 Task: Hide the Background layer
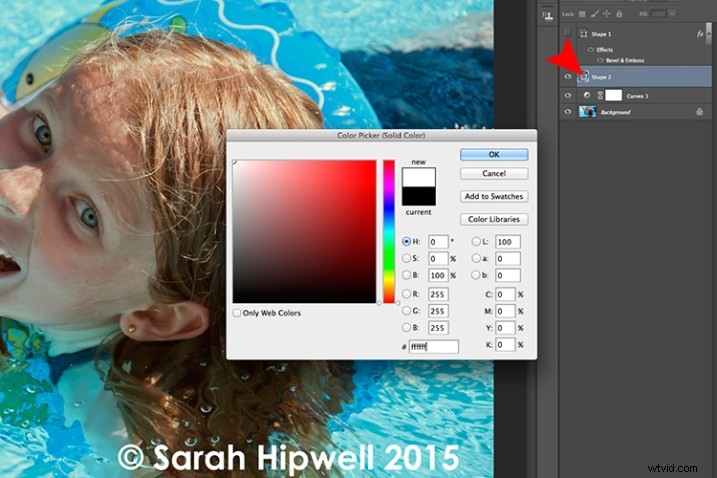(x=567, y=112)
